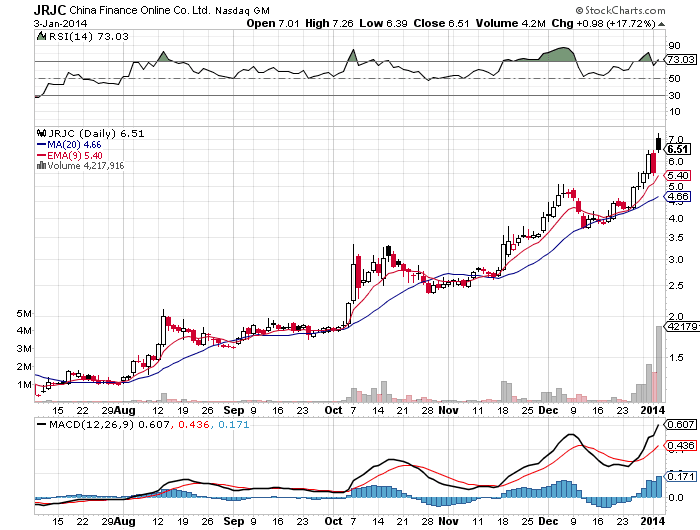The height and width of the screenshot is (530, 700).
Task: Click the Low 6.39 header value
Action: (383, 23)
